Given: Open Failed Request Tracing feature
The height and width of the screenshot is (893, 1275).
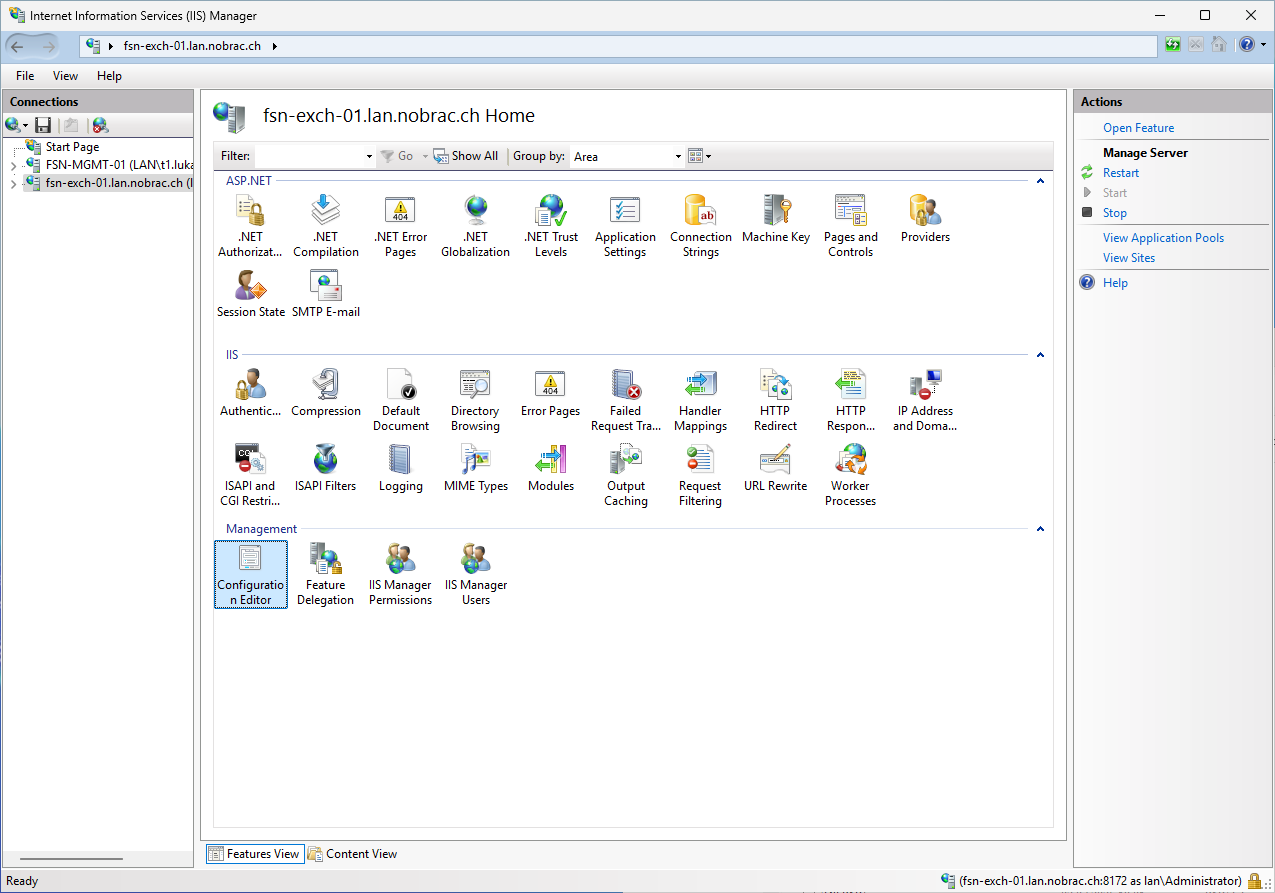Looking at the screenshot, I should coord(625,400).
